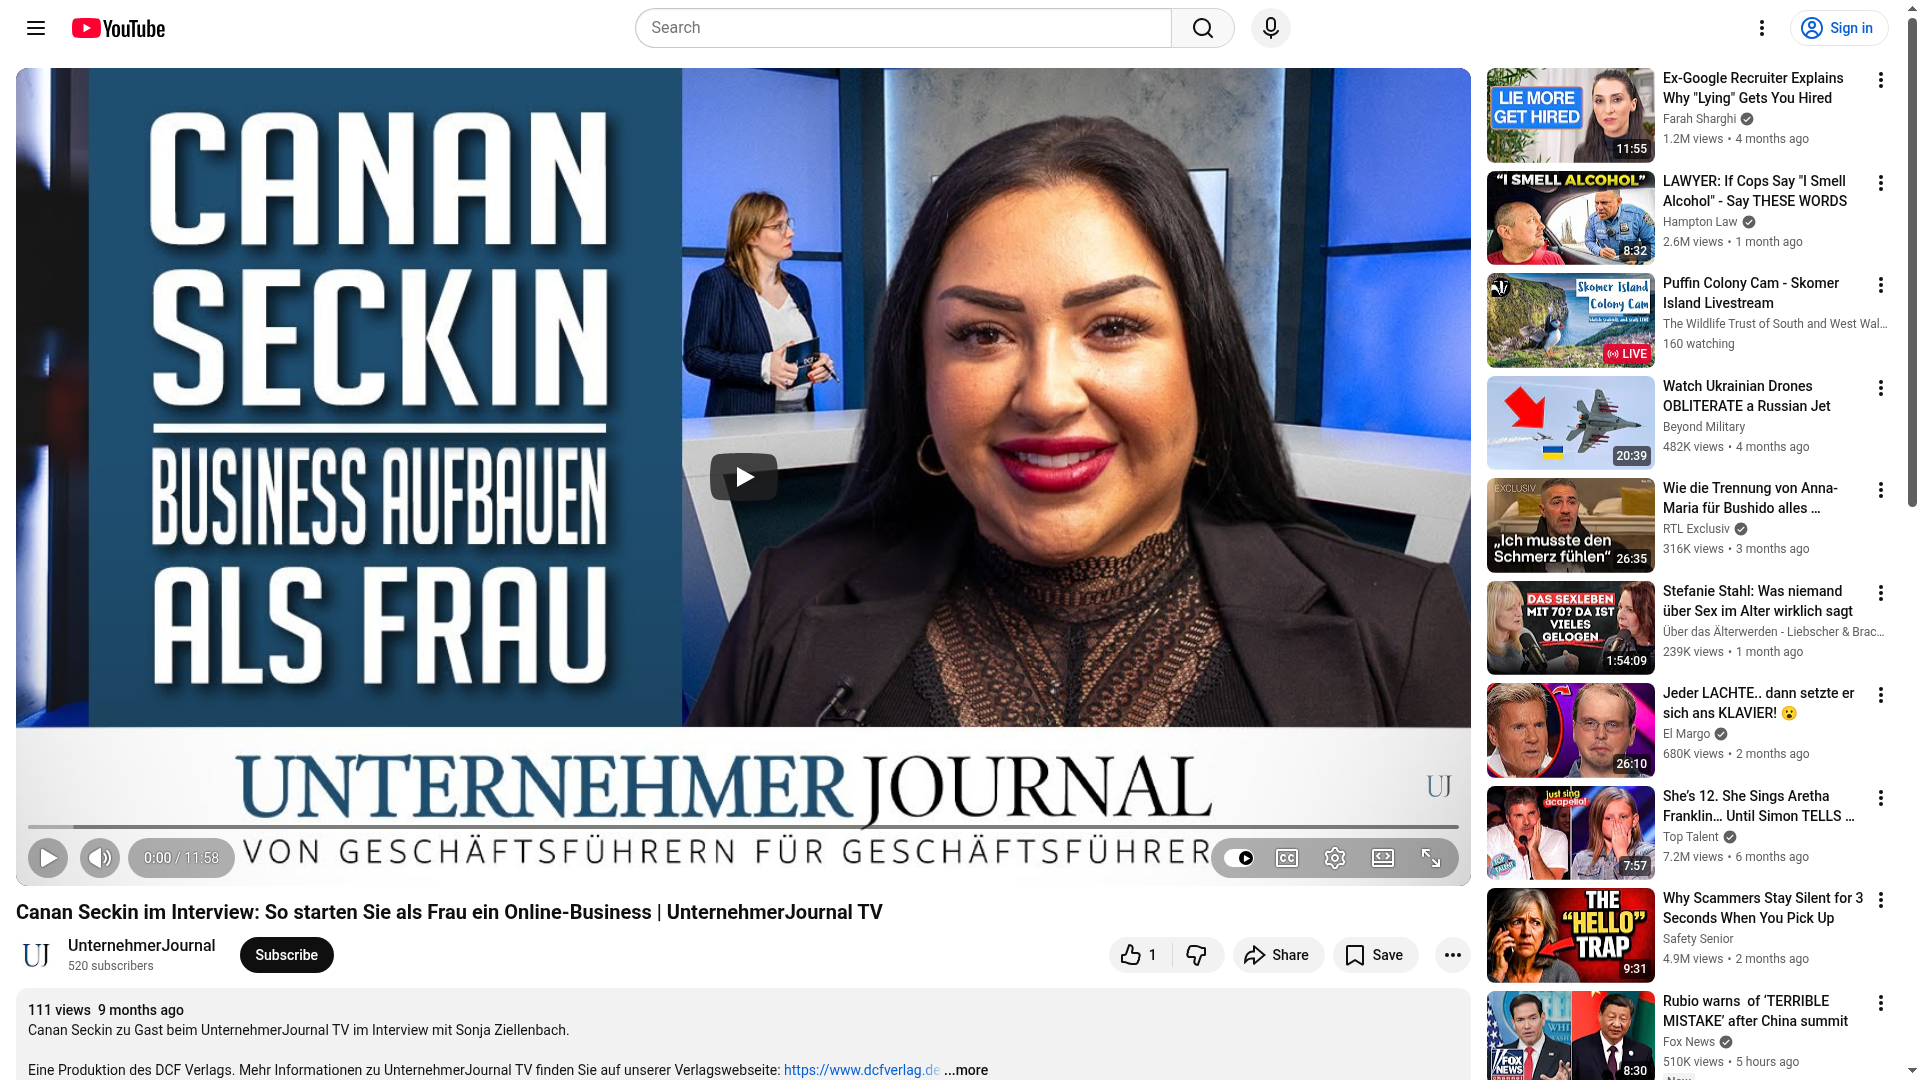
Task: Open options for Puffin Colony Cam video
Action: (1880, 285)
